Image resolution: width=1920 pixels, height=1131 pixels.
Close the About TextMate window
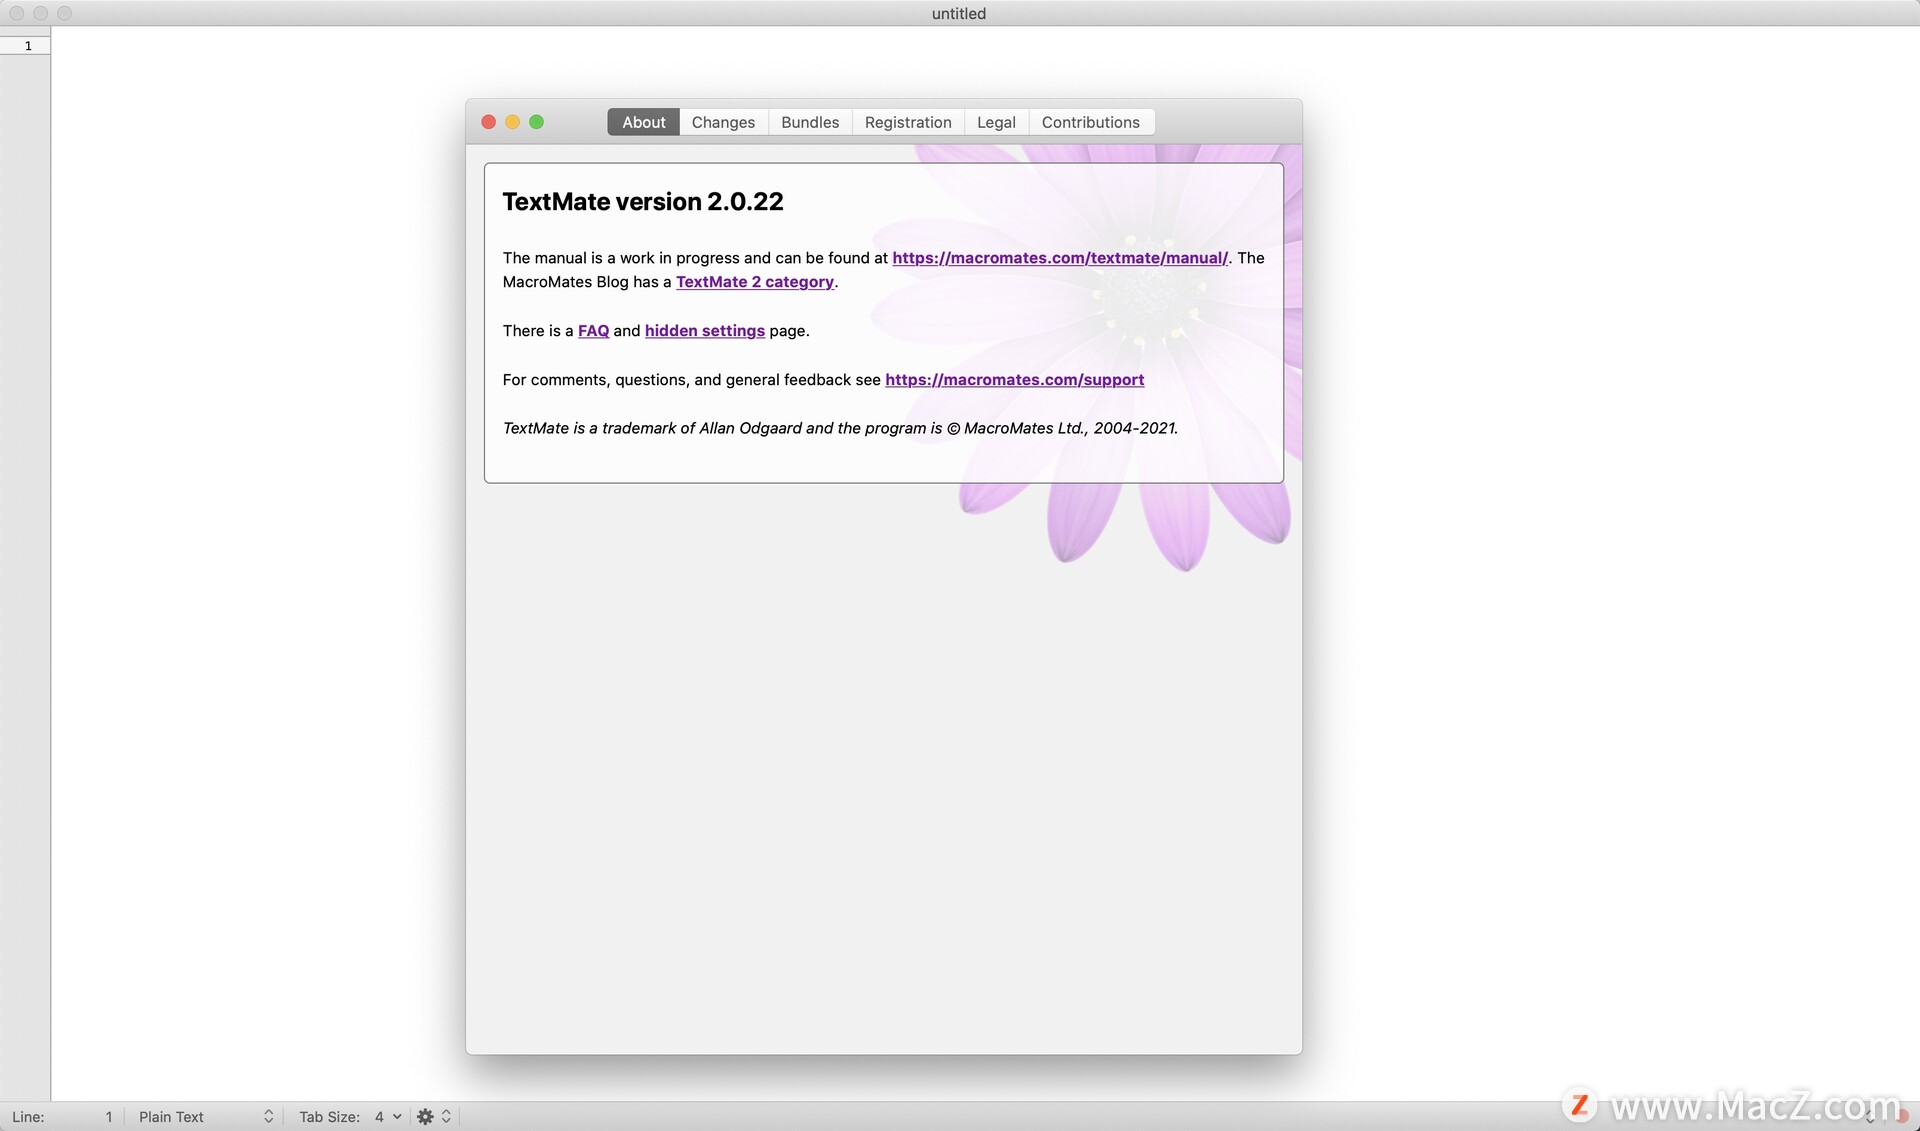488,122
